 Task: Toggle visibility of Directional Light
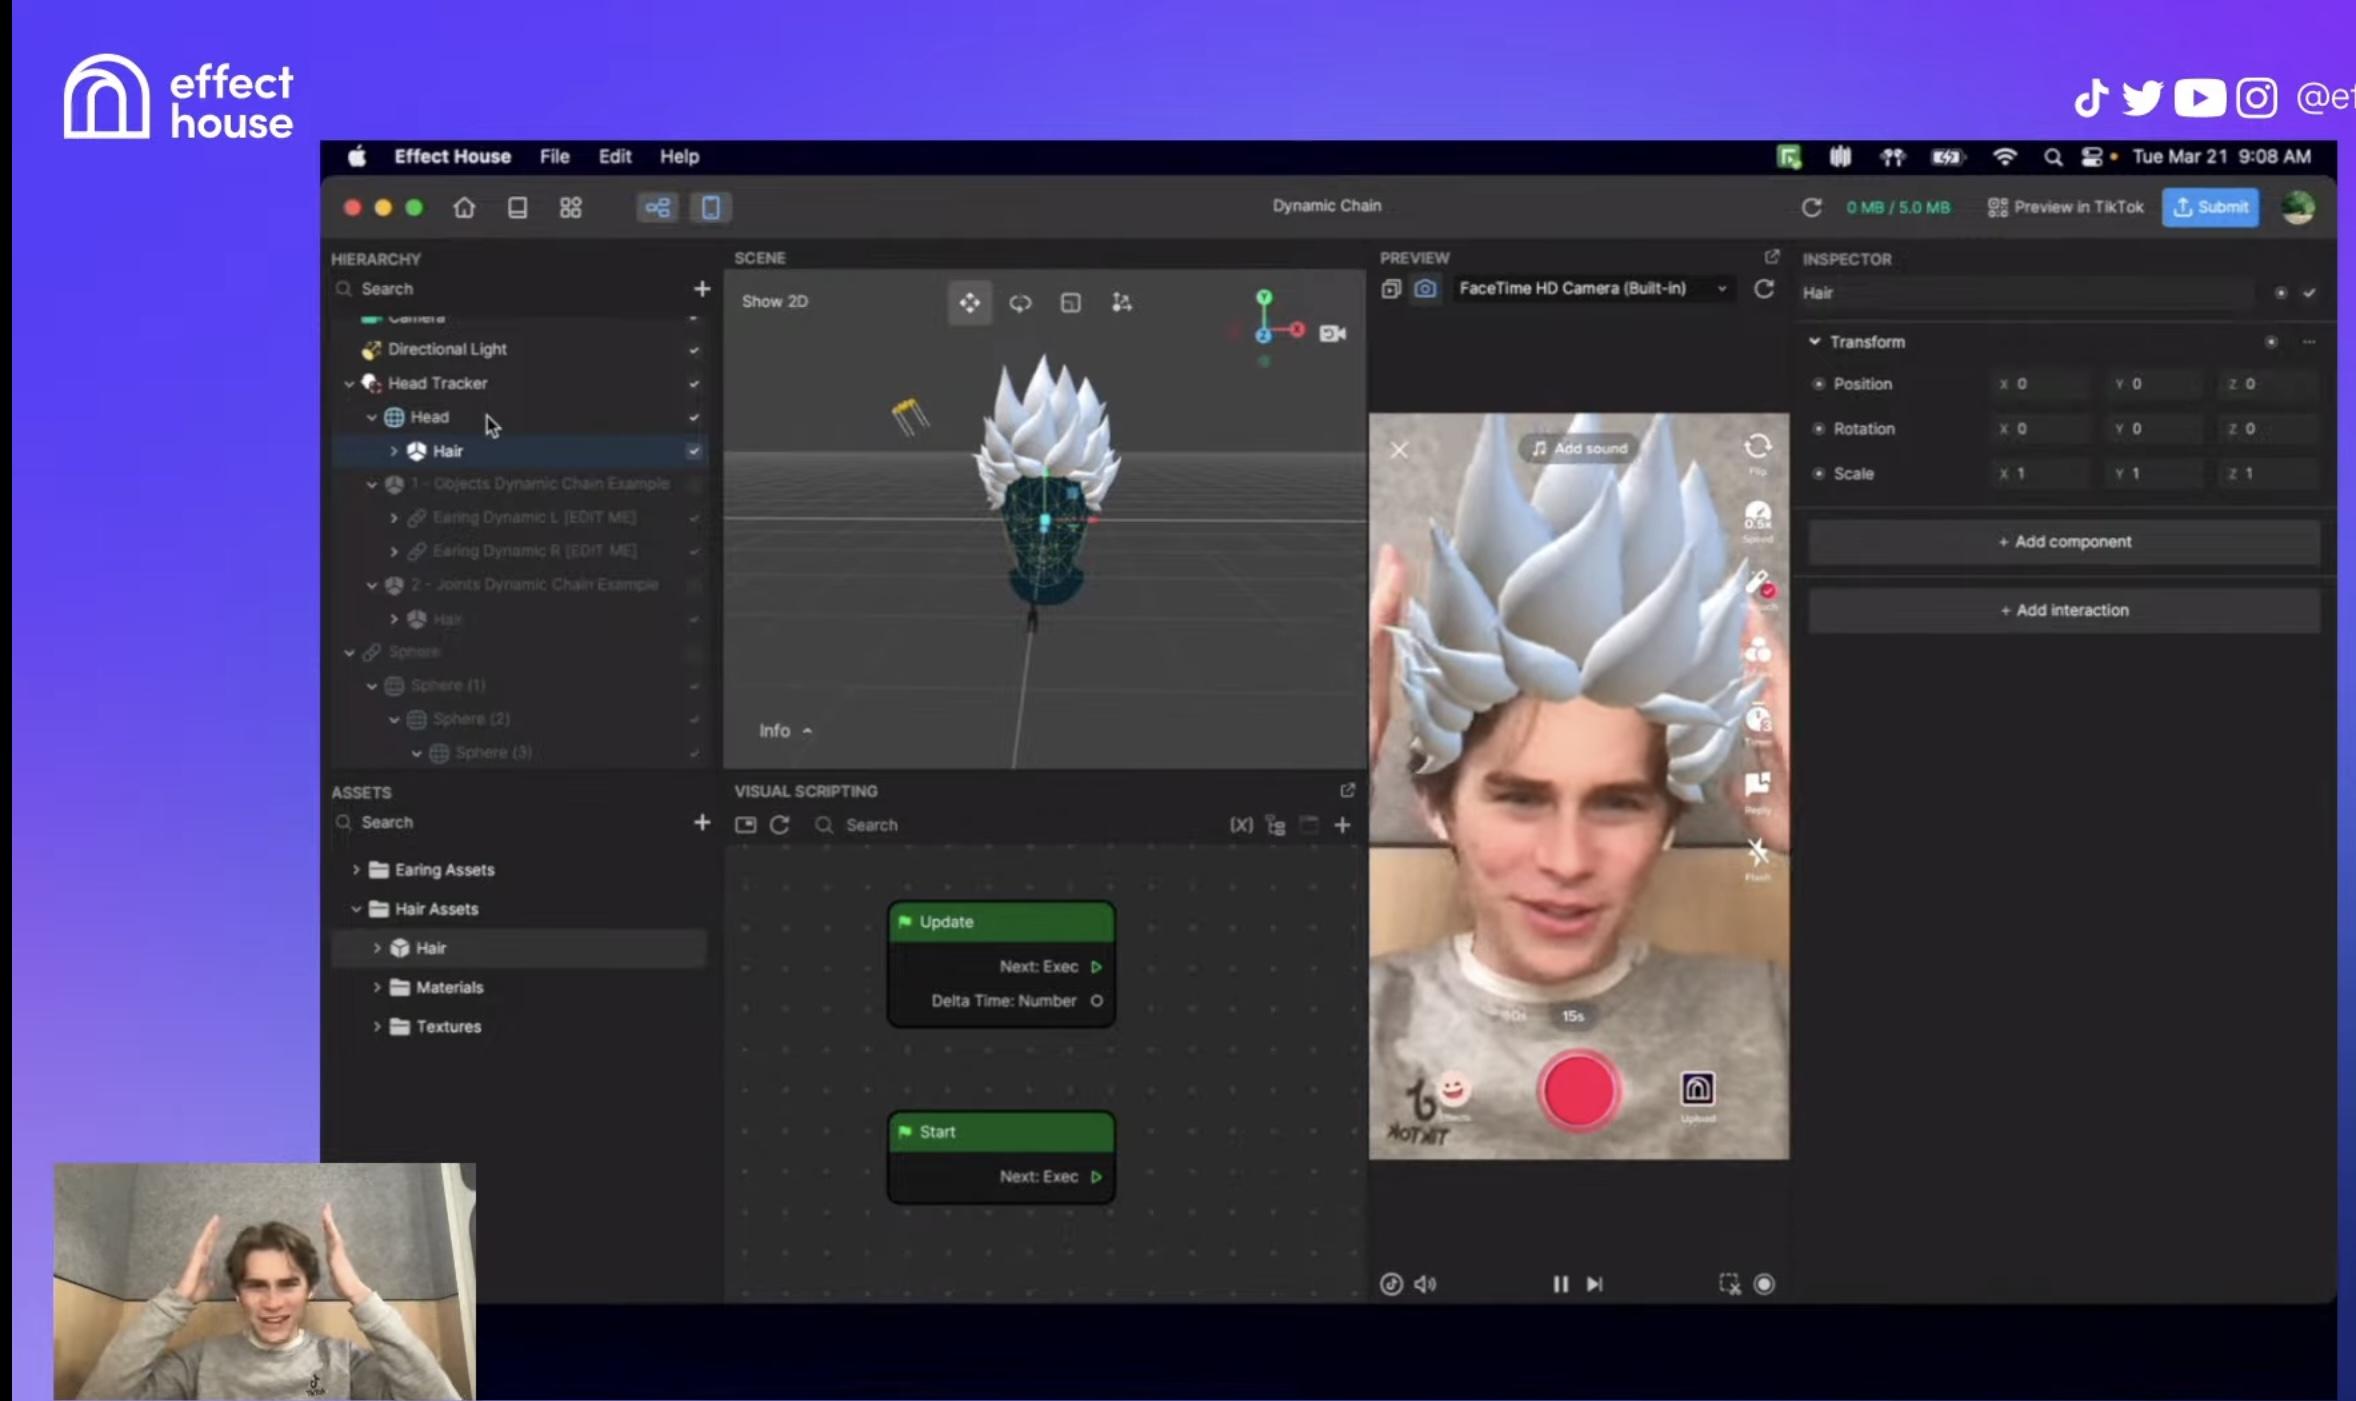693,350
